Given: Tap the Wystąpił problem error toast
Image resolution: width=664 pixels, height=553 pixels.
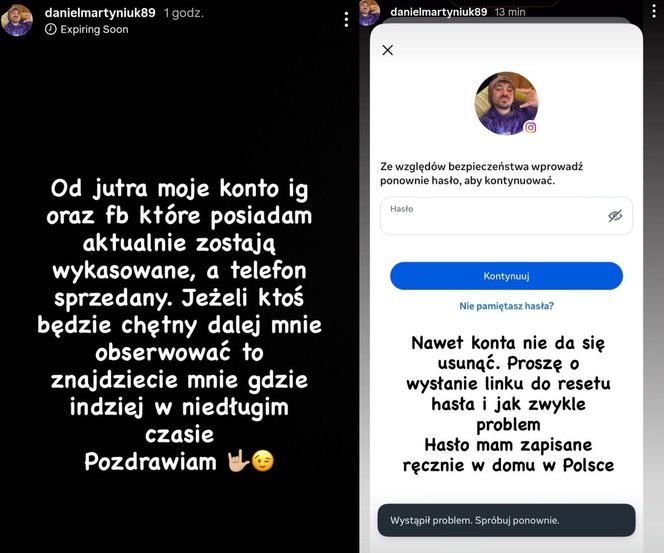Looking at the screenshot, I should point(506,520).
